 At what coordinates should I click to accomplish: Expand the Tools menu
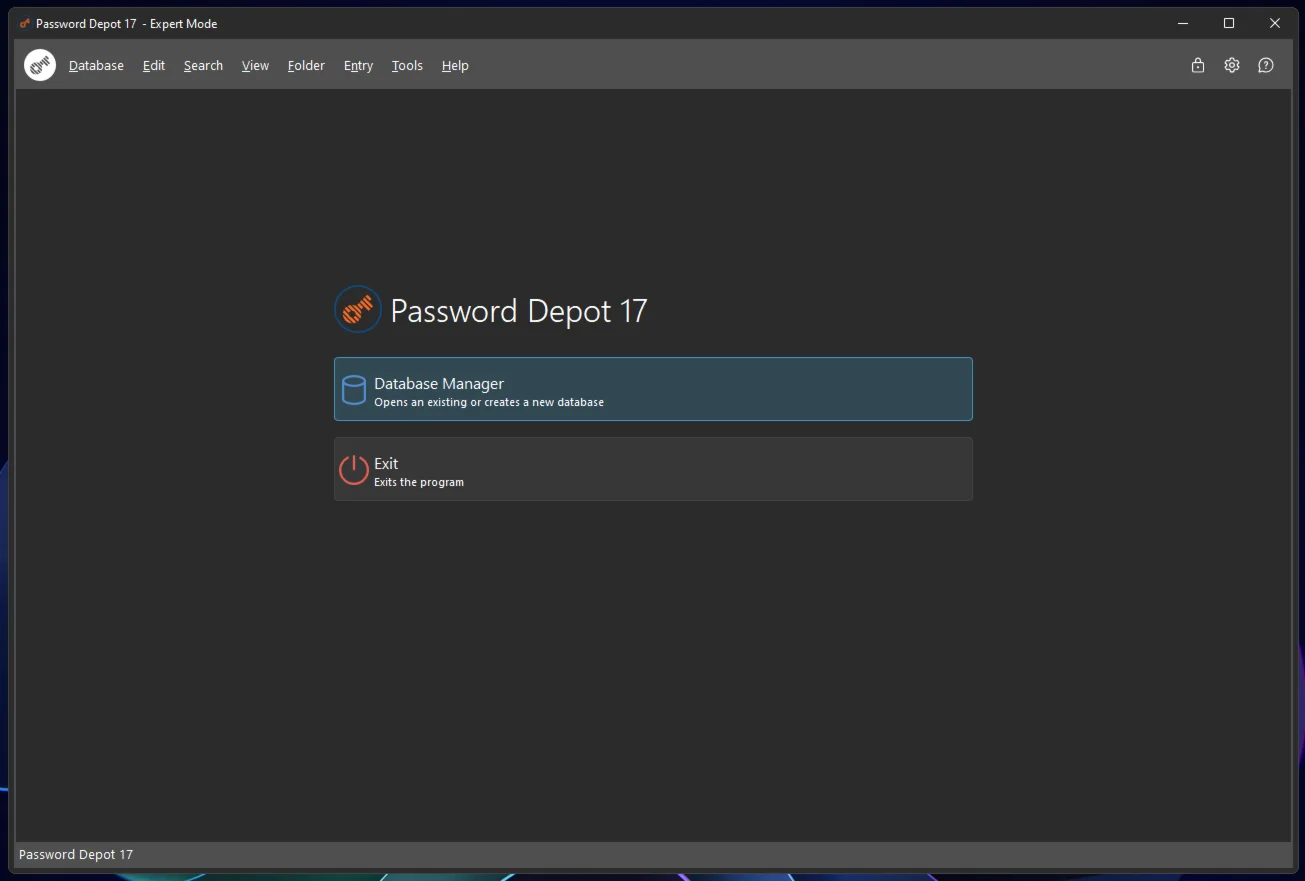click(x=407, y=66)
